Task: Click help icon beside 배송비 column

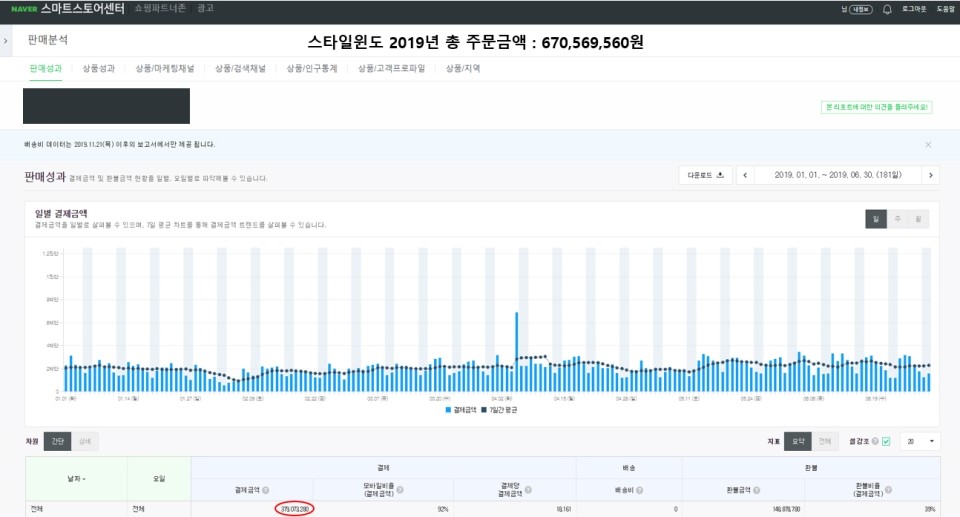Action: (639, 490)
